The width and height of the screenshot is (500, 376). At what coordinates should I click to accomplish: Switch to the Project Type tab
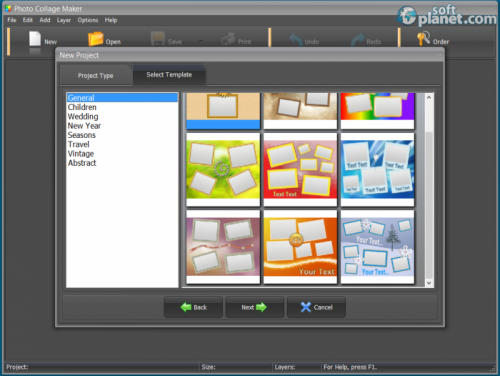click(95, 76)
